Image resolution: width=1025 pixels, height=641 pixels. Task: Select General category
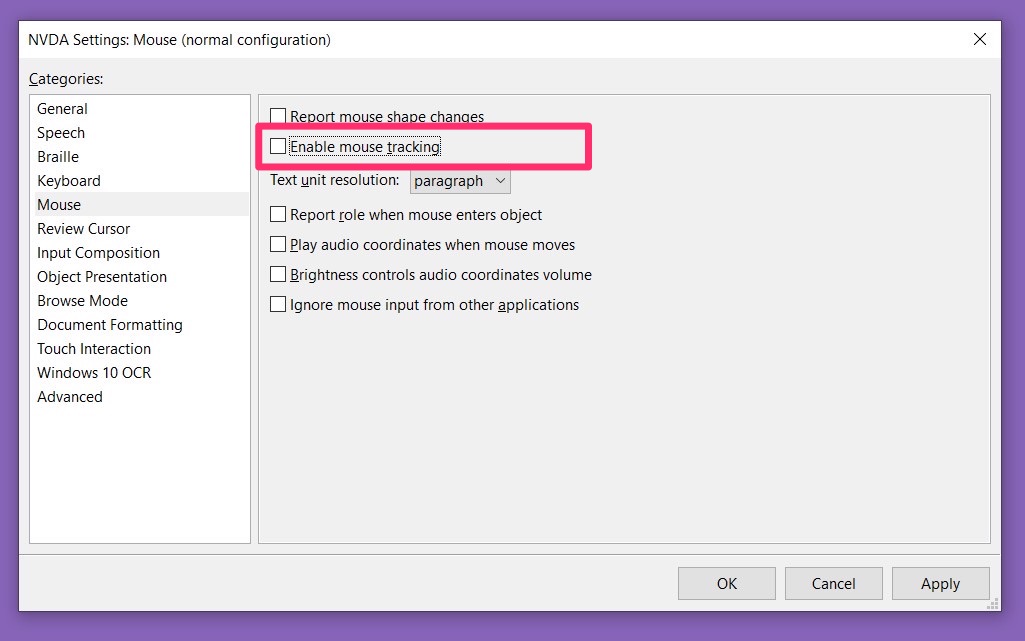point(62,109)
